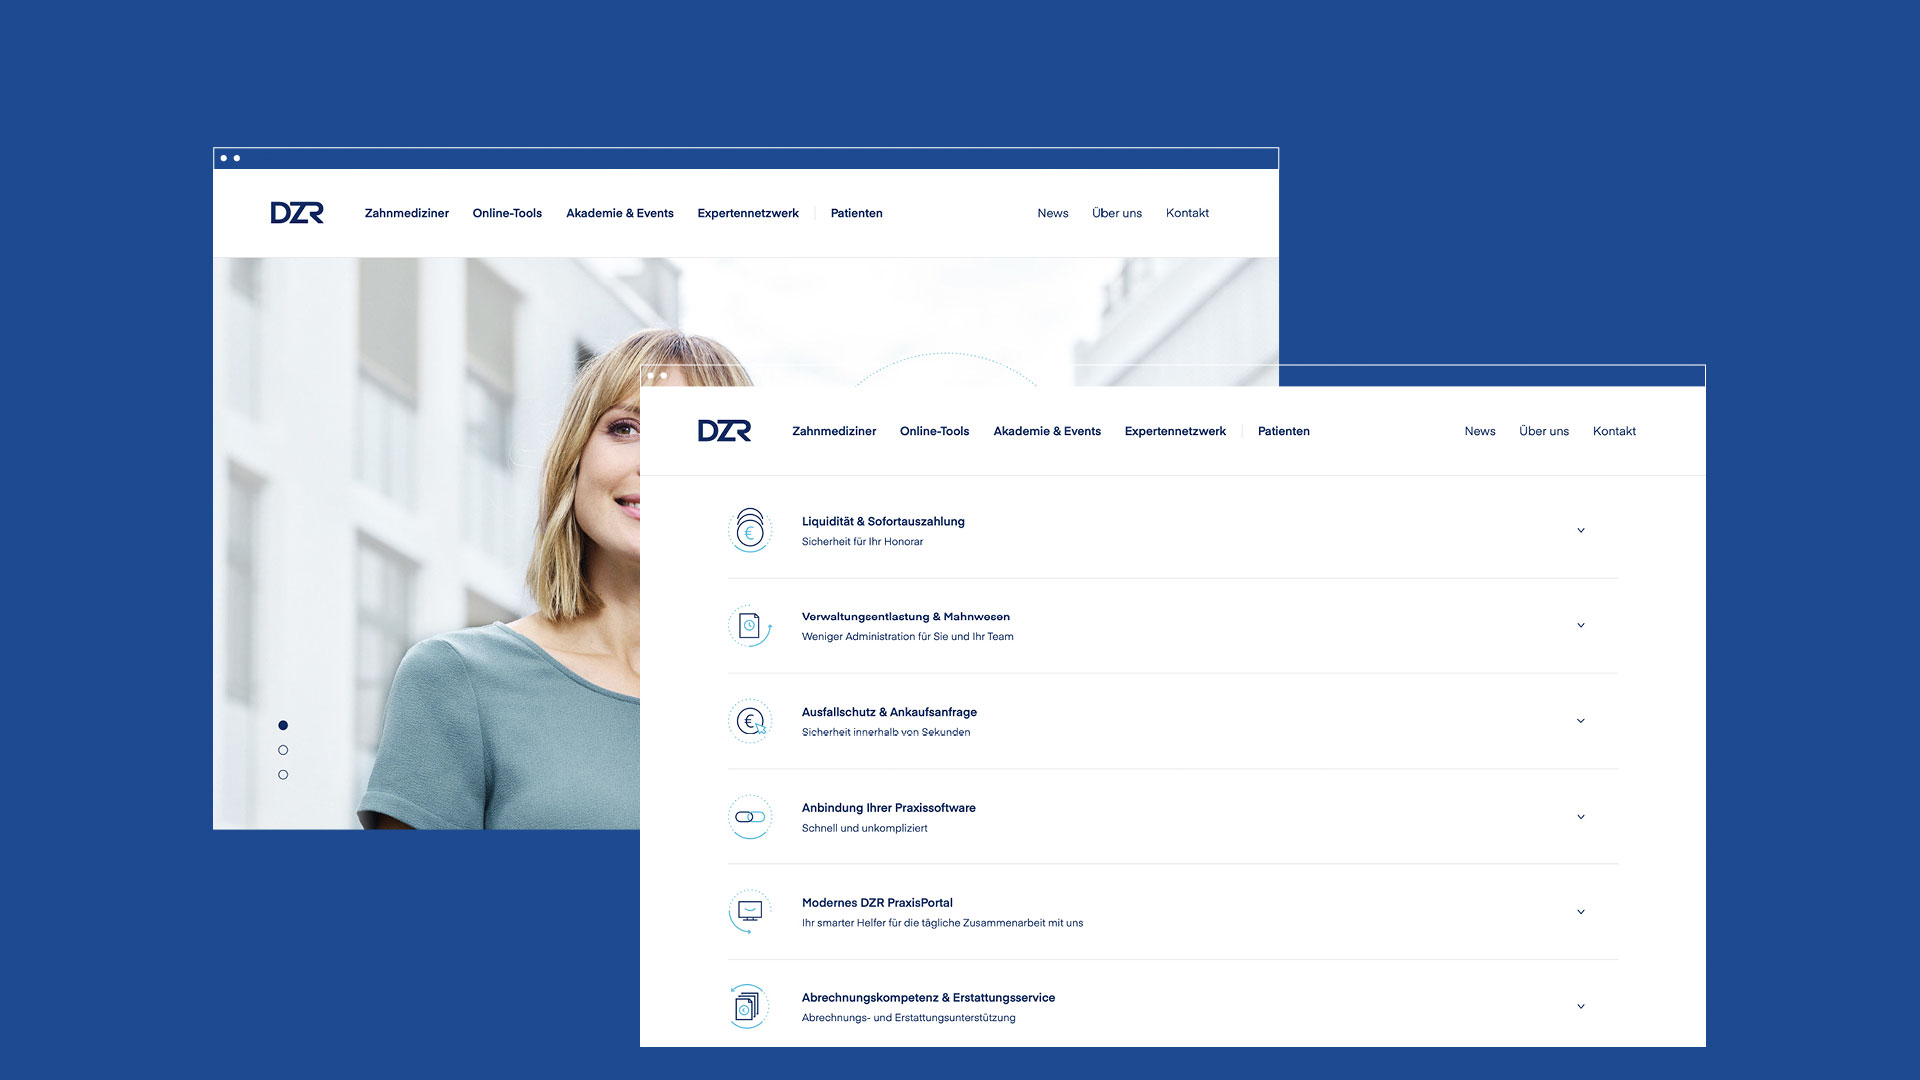
Task: Go to Über uns in the front window
Action: coord(1544,431)
